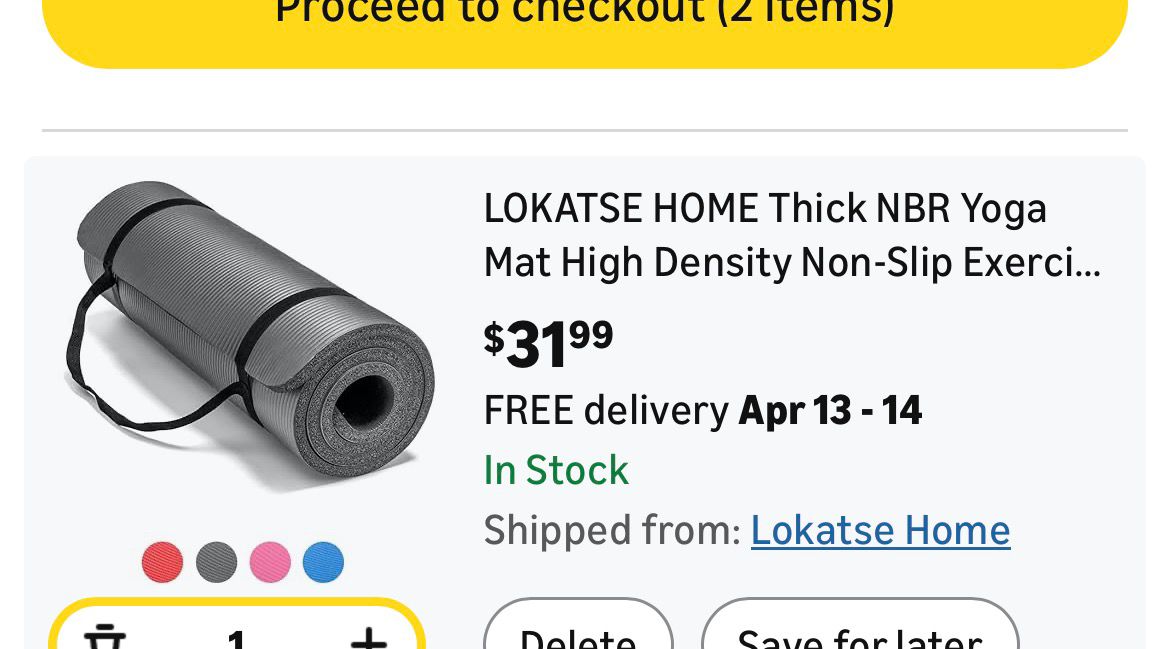Open the LOKATSE HOME yoga mat title

tap(790, 236)
